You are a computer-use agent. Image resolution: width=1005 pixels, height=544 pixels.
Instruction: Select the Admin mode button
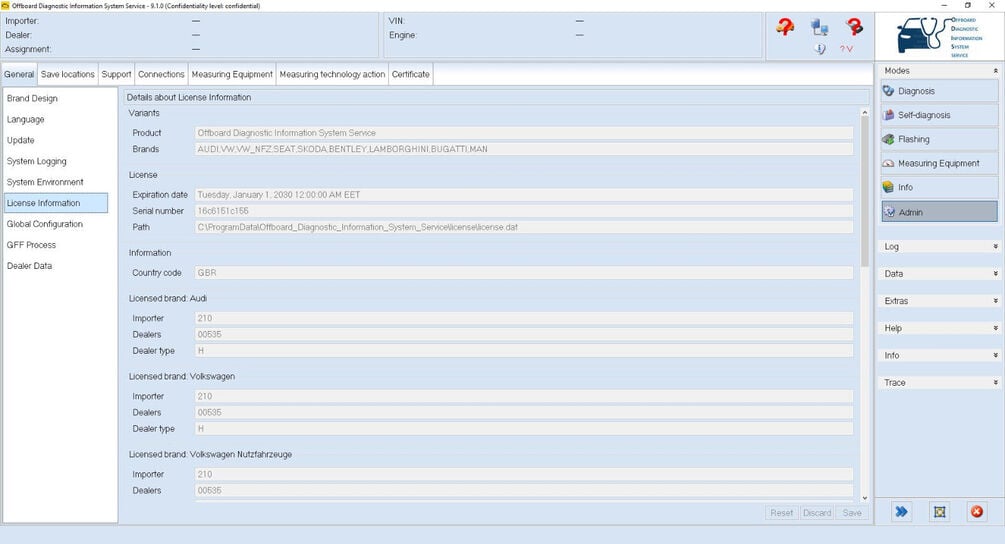coord(940,212)
